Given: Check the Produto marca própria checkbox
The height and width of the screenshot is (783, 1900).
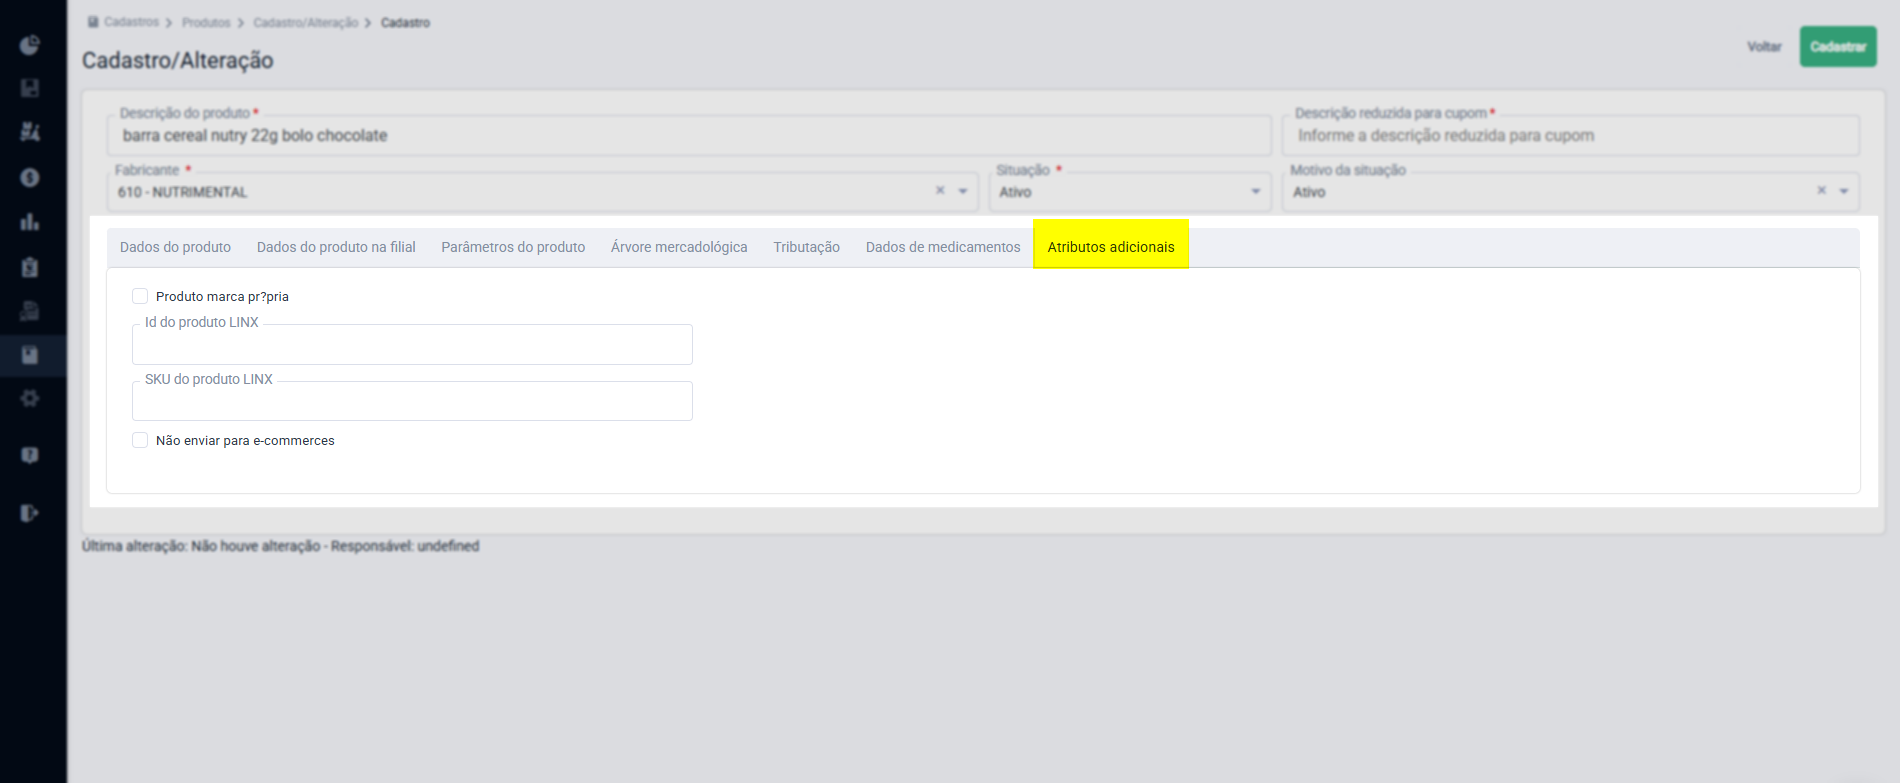Looking at the screenshot, I should tap(140, 296).
